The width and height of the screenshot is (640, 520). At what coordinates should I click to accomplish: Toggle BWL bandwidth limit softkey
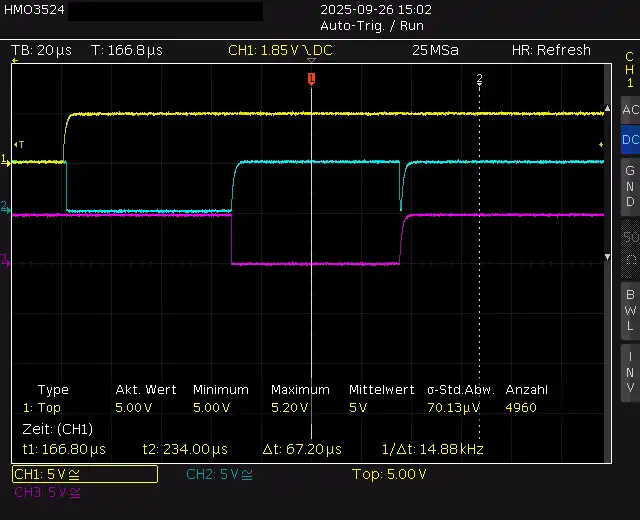tap(630, 309)
